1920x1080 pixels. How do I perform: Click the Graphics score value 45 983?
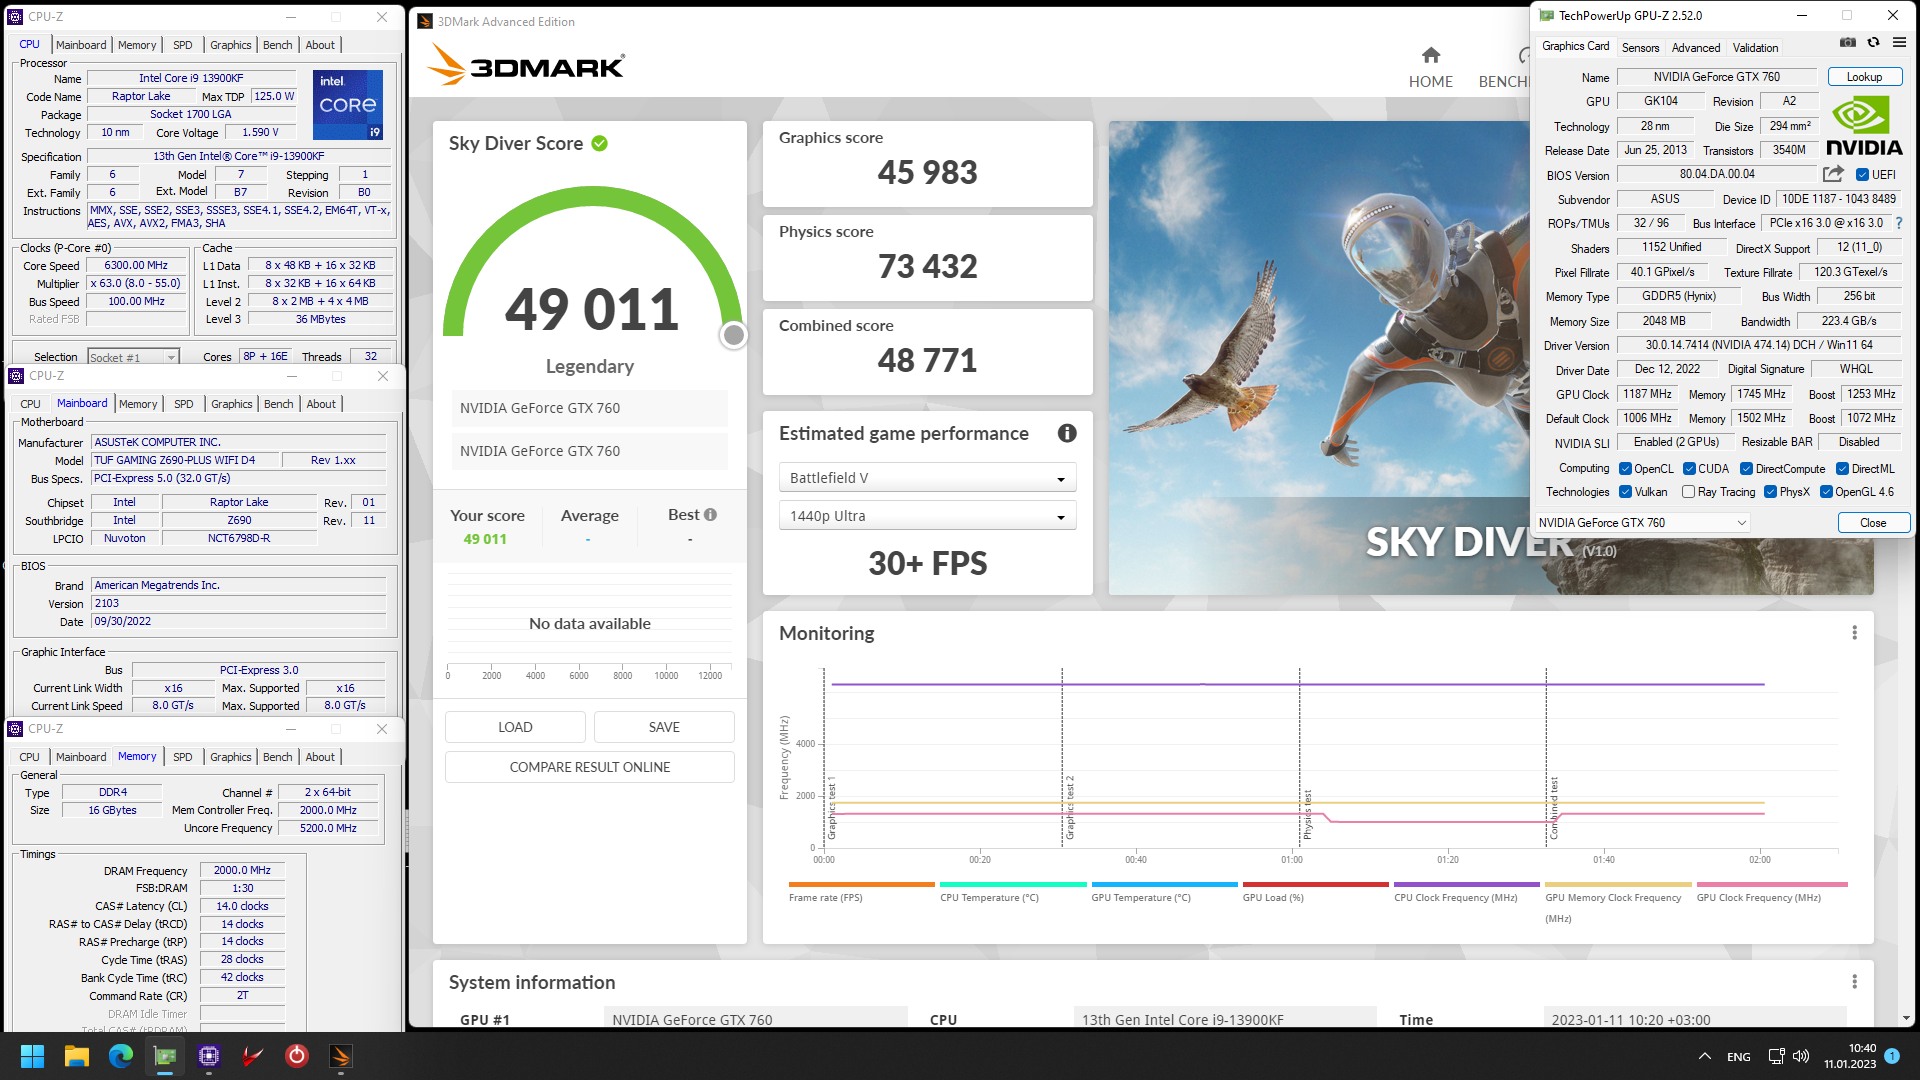(927, 172)
